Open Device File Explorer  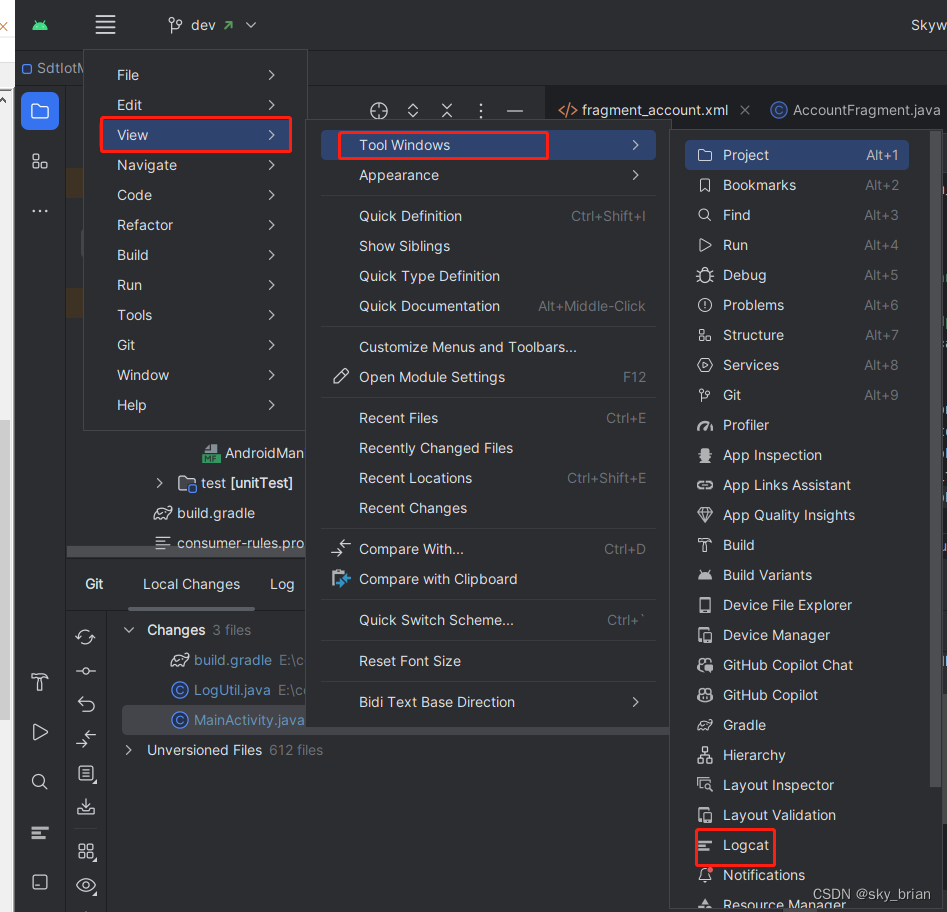797,605
